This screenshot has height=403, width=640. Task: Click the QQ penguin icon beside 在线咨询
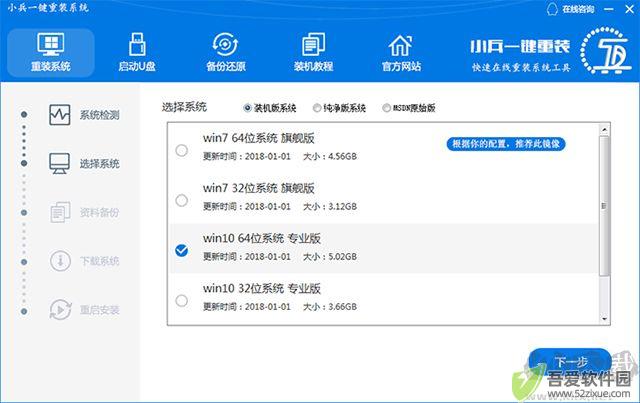coord(552,9)
